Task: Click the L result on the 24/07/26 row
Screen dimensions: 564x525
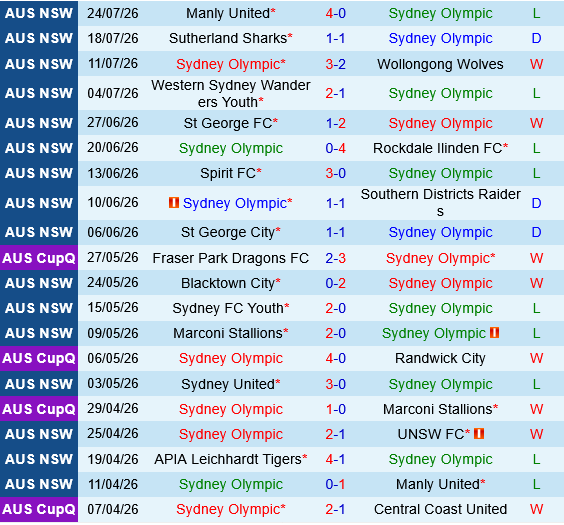Action: point(536,13)
